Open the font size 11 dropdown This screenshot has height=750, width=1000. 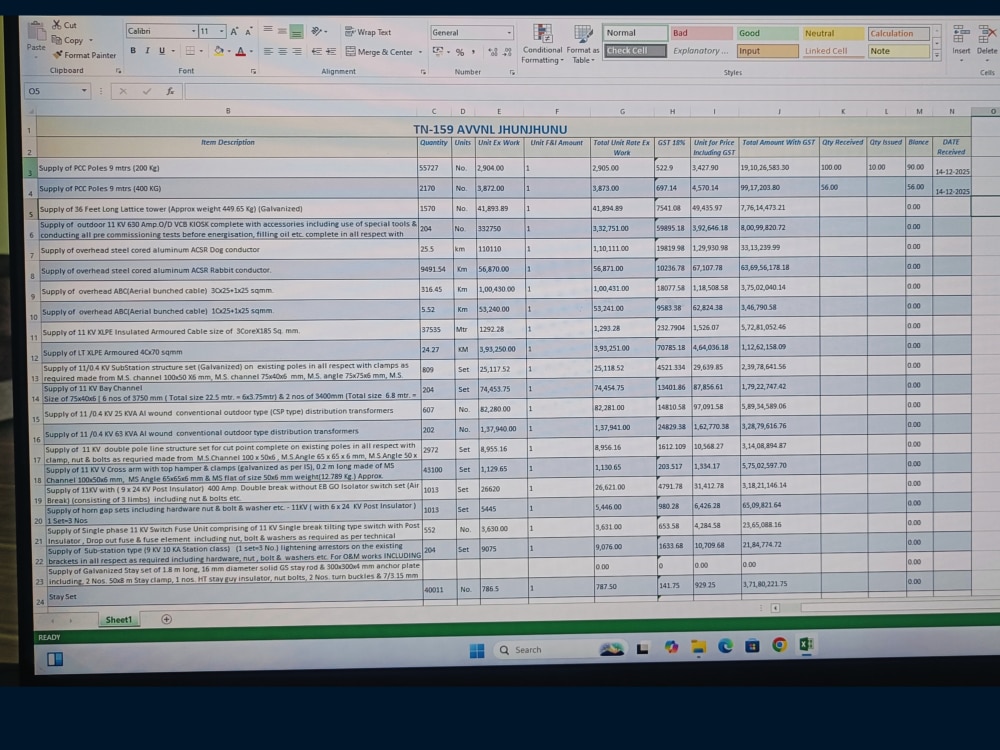[x=221, y=31]
